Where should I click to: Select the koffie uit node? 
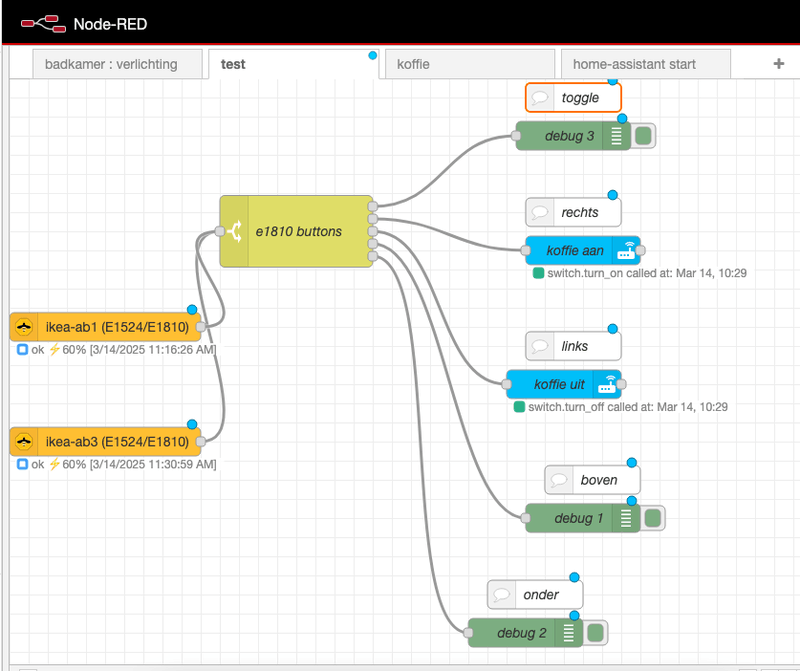coord(564,384)
